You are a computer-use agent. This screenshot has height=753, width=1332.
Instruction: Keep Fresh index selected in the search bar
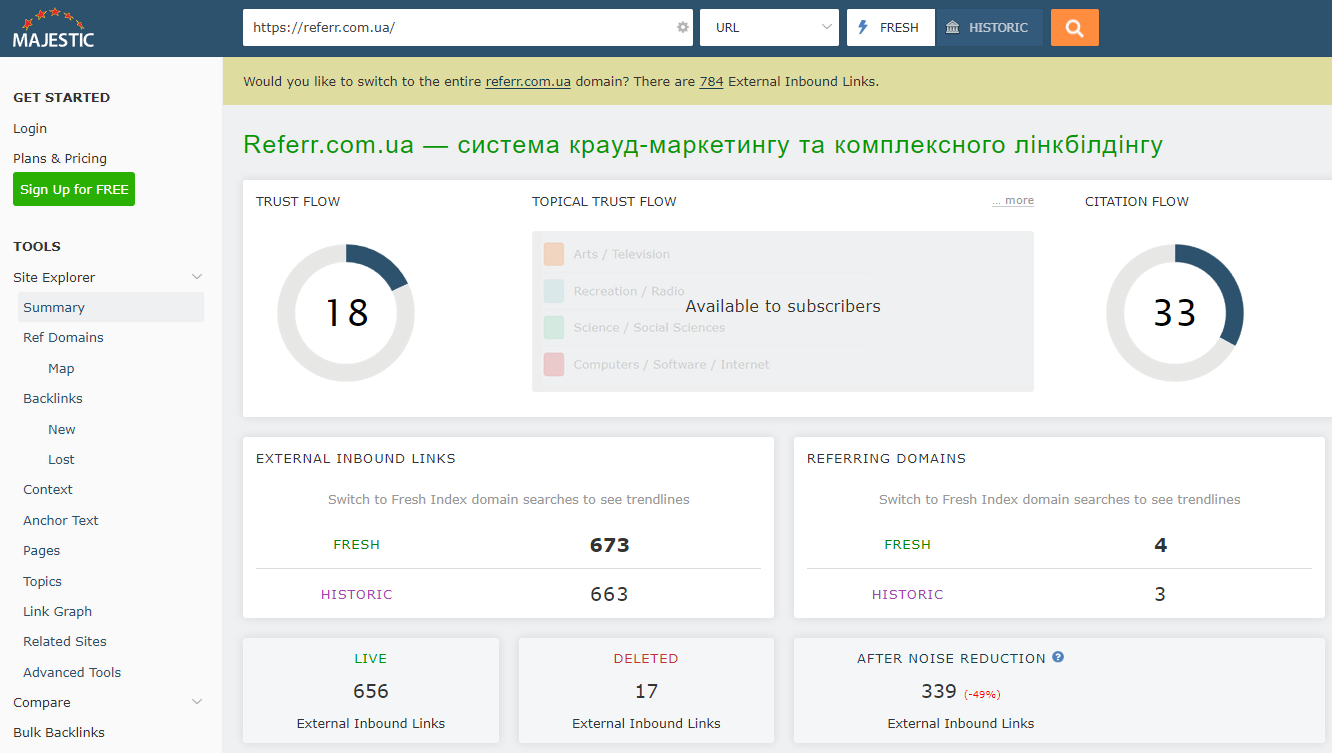point(889,27)
